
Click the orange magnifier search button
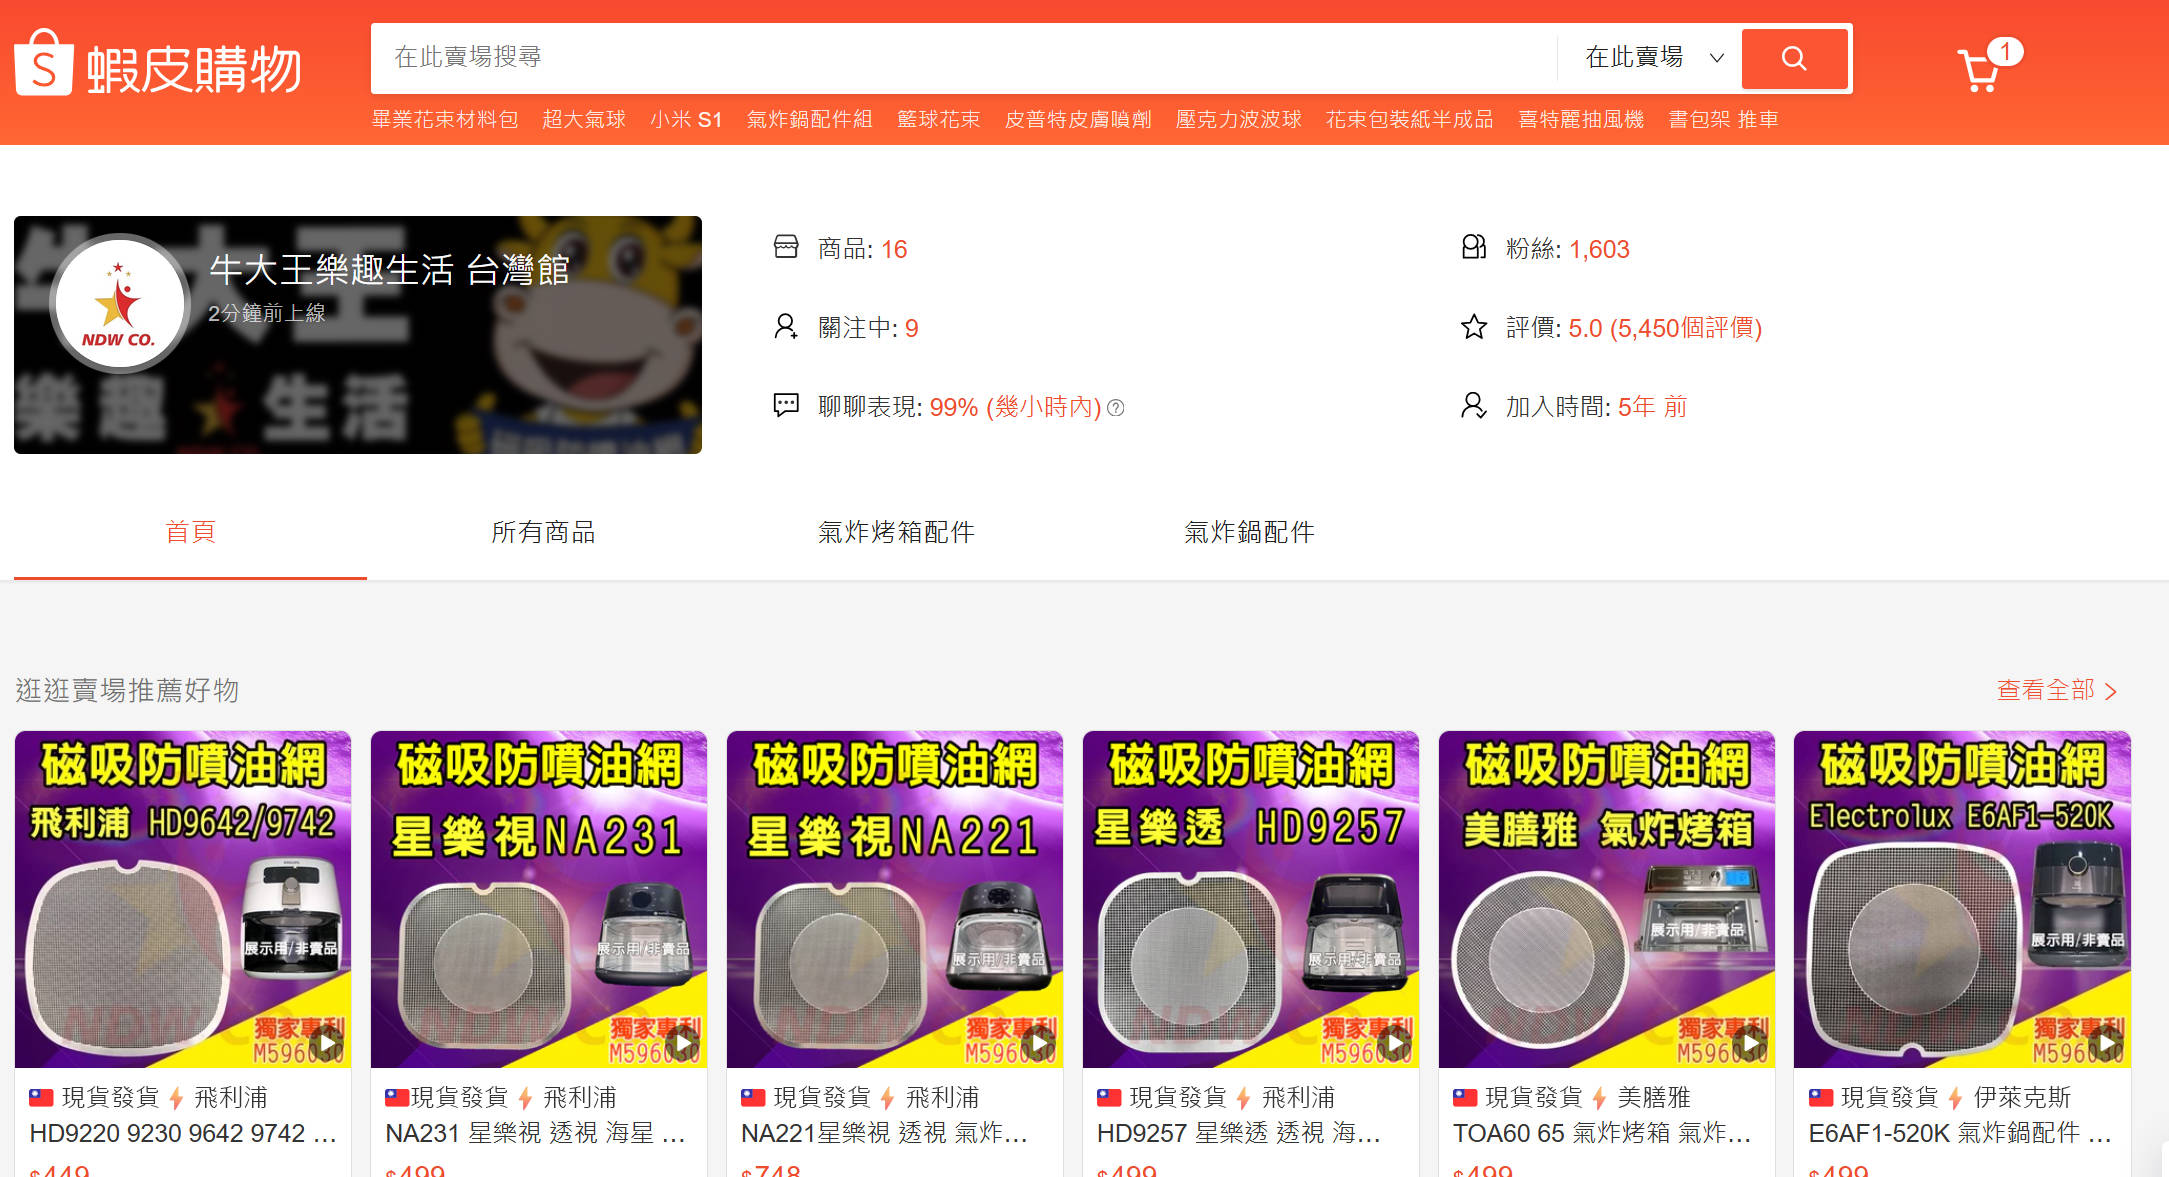pos(1794,58)
